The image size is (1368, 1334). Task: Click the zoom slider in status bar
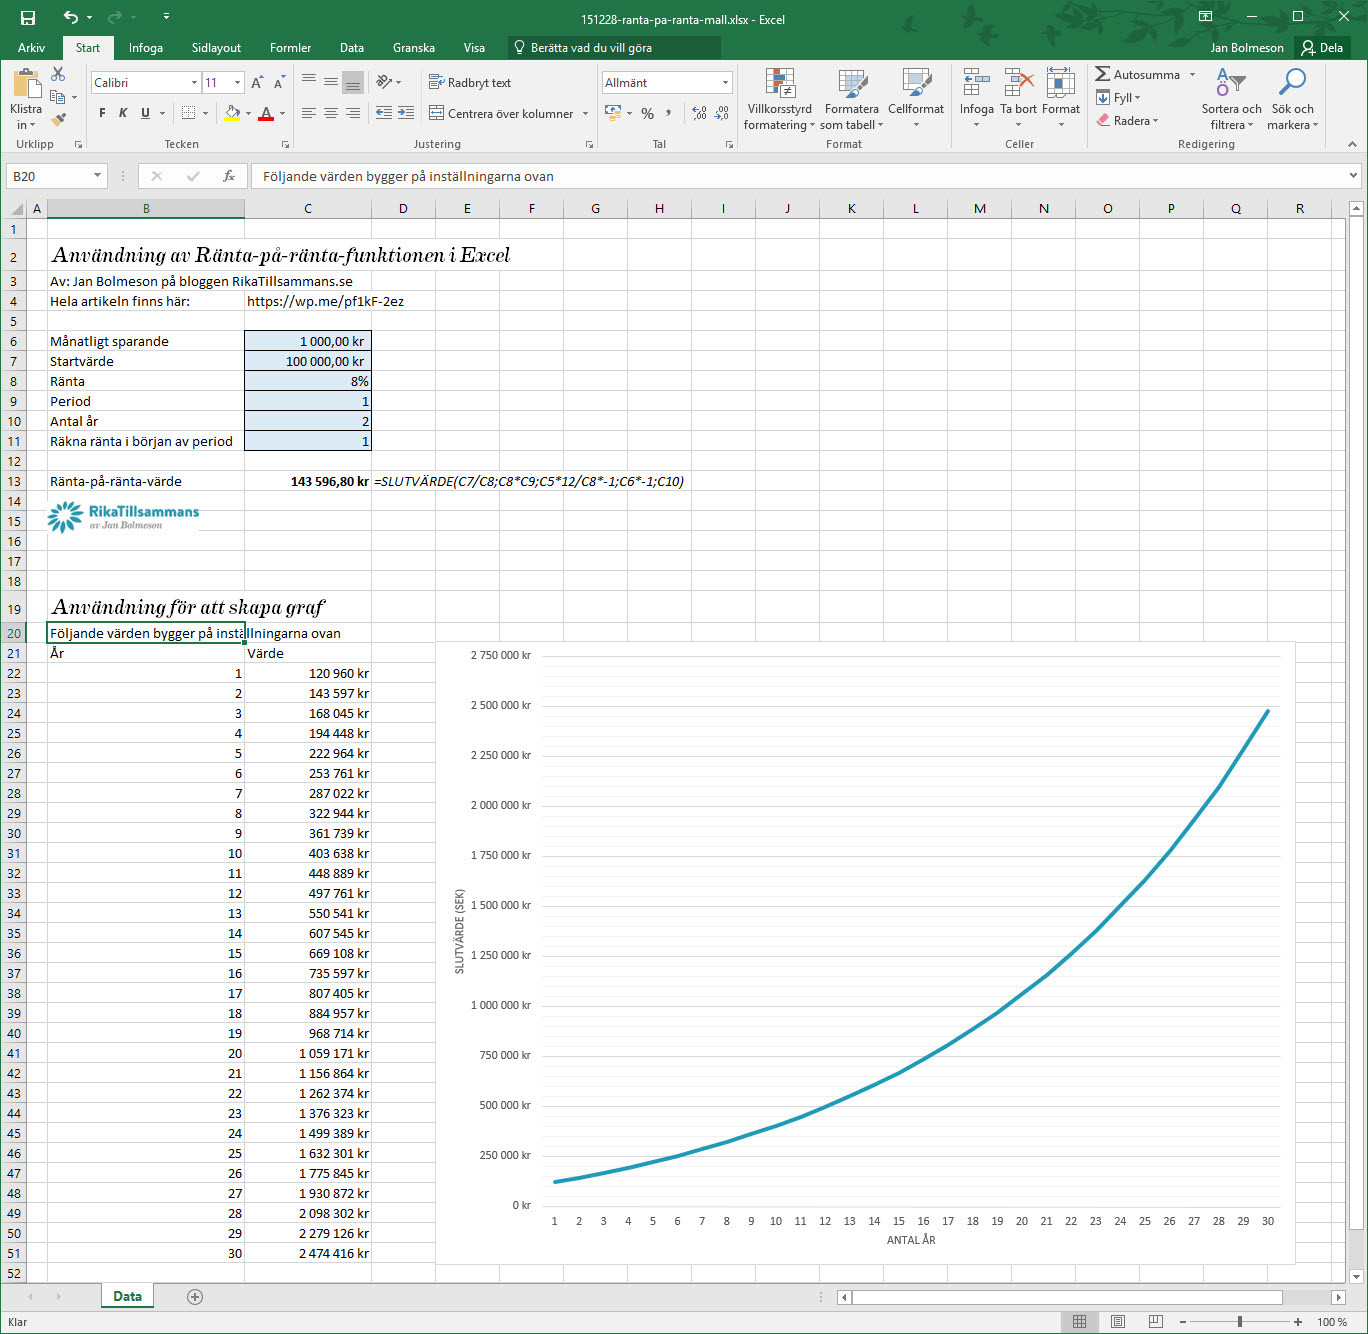click(1240, 1322)
